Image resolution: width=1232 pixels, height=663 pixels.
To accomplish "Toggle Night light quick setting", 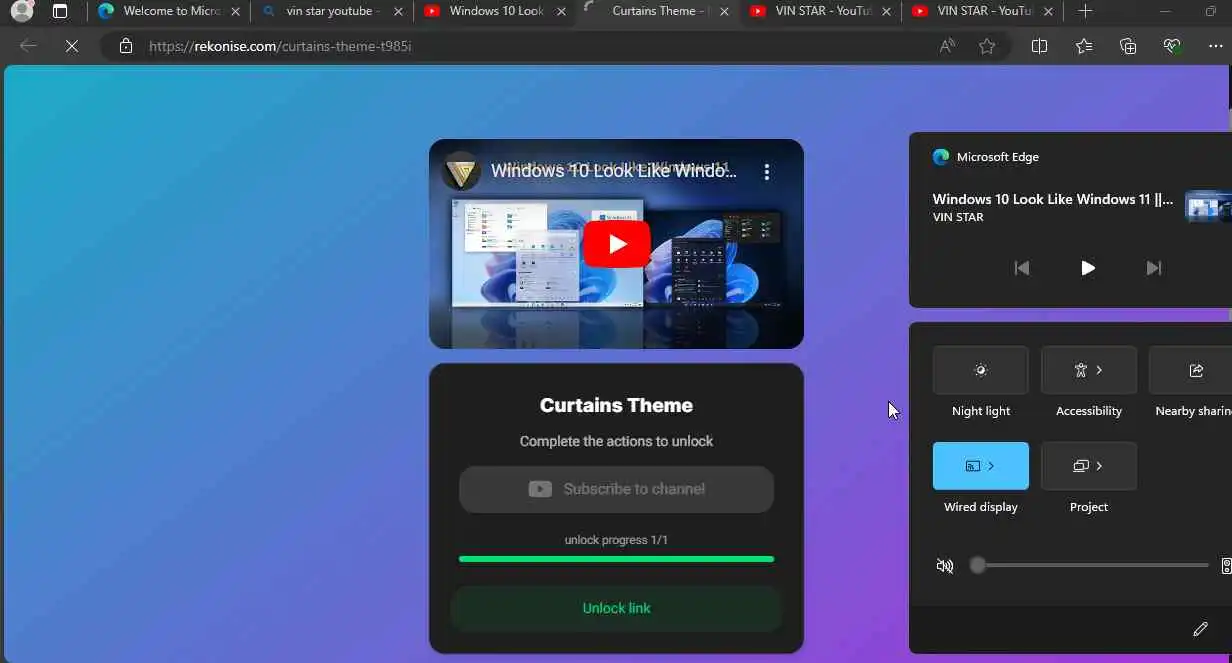I will 981,370.
